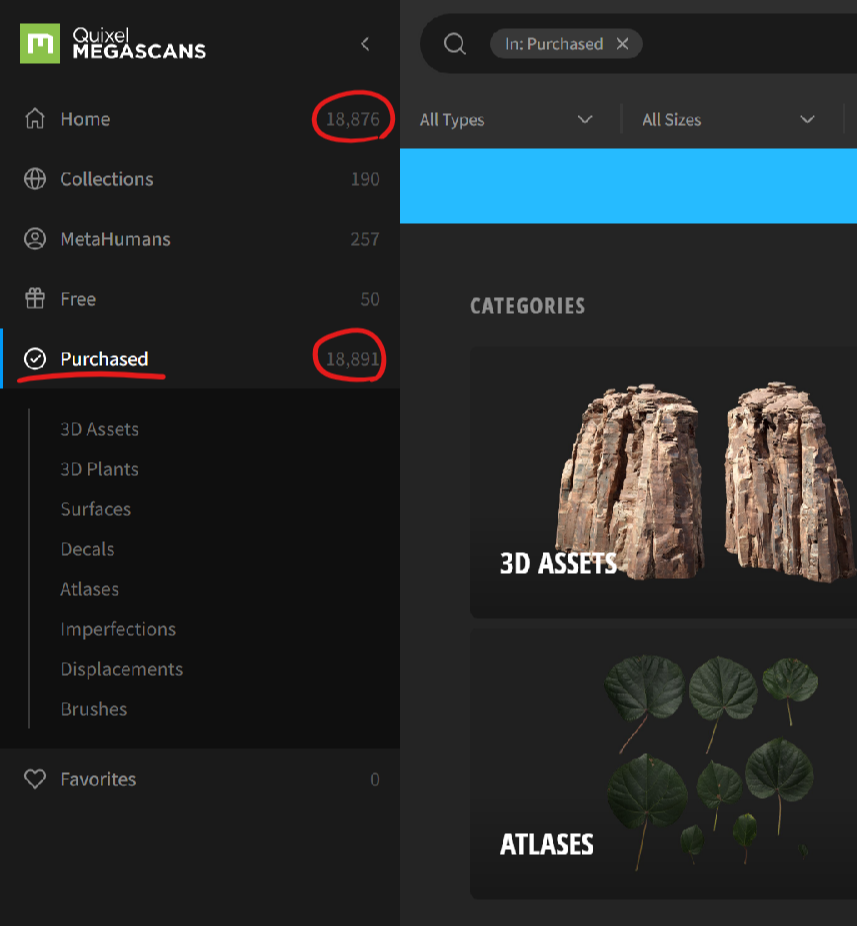Select 3D Assets in the sidebar list
This screenshot has width=857, height=926.
click(x=99, y=429)
